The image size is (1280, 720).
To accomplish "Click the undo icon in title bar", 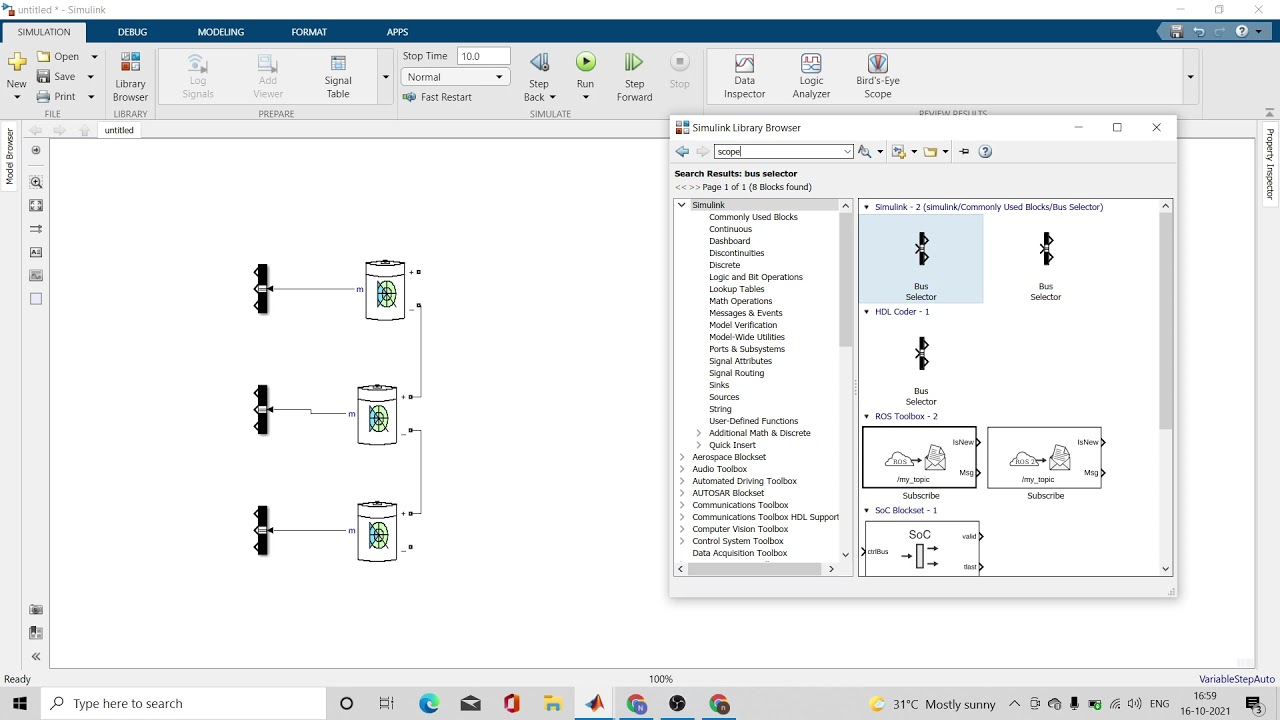I will tap(1199, 32).
